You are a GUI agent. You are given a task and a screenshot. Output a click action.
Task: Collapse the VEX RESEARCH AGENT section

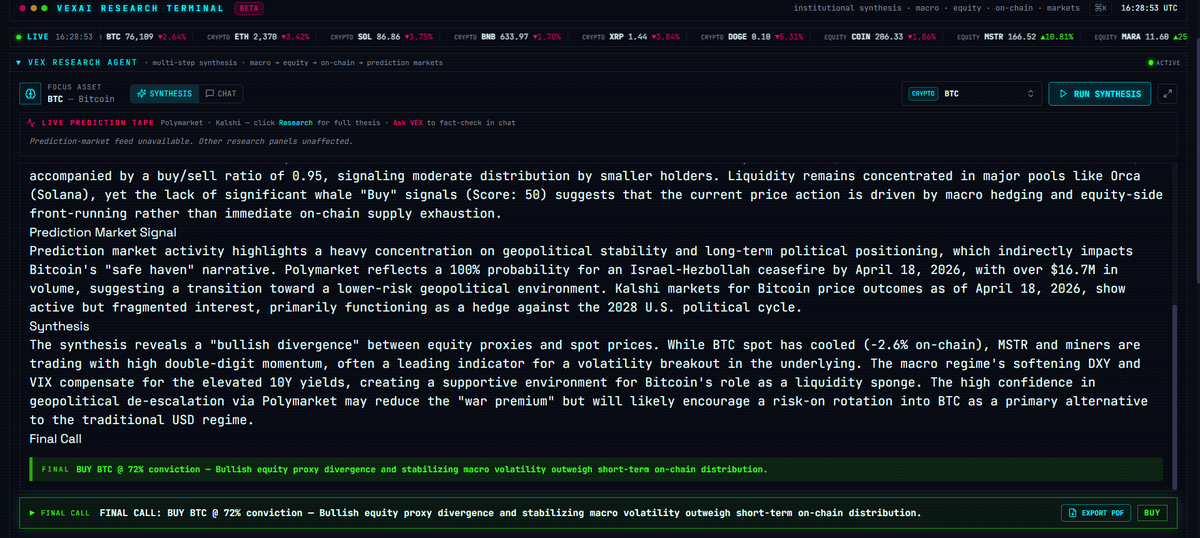coord(20,62)
